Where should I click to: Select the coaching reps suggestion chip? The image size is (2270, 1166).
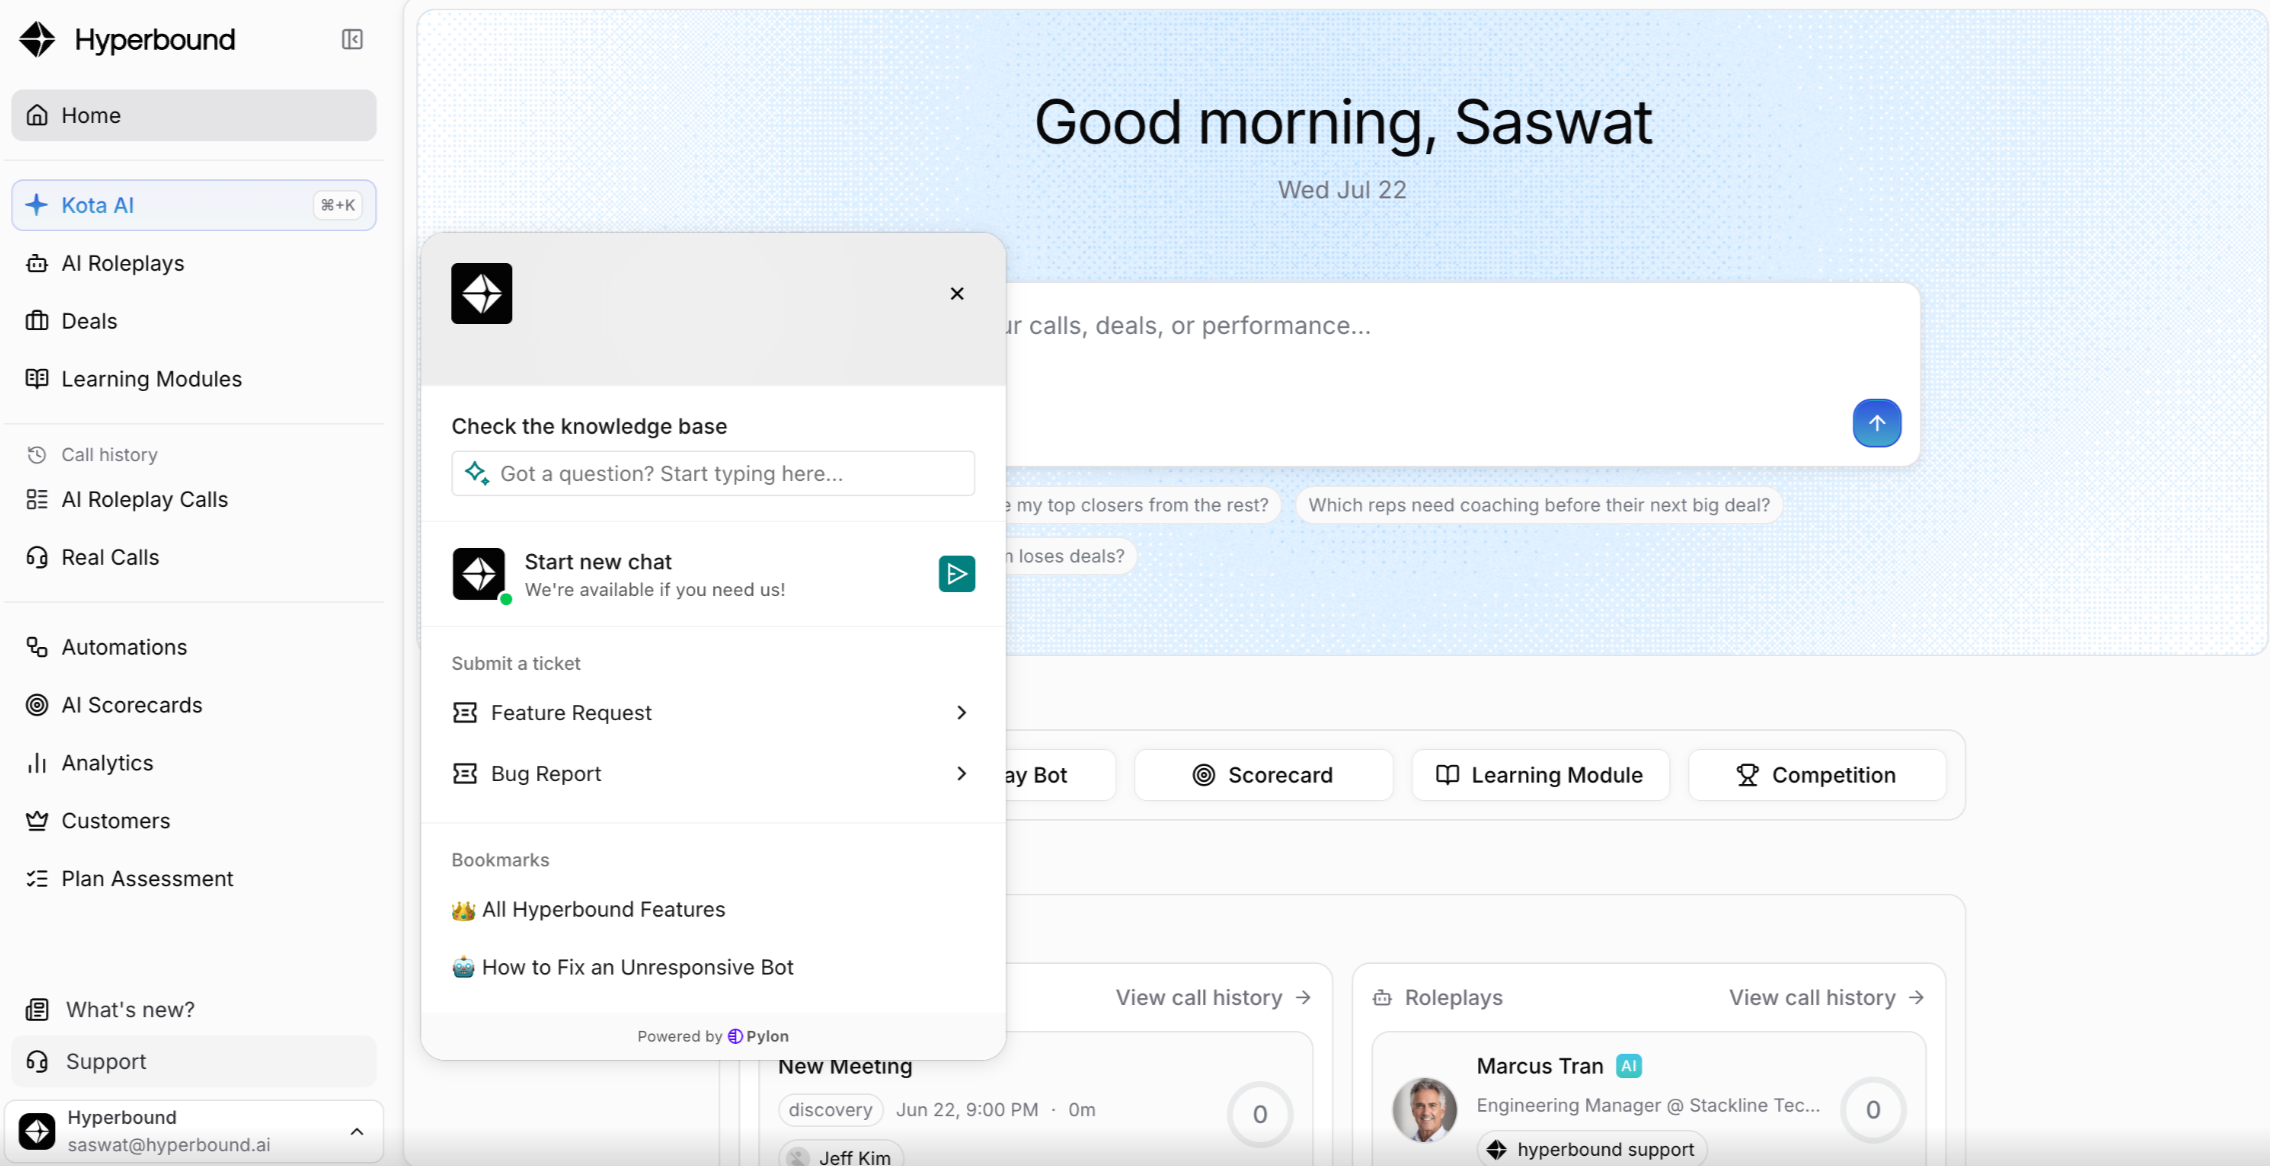coord(1539,505)
